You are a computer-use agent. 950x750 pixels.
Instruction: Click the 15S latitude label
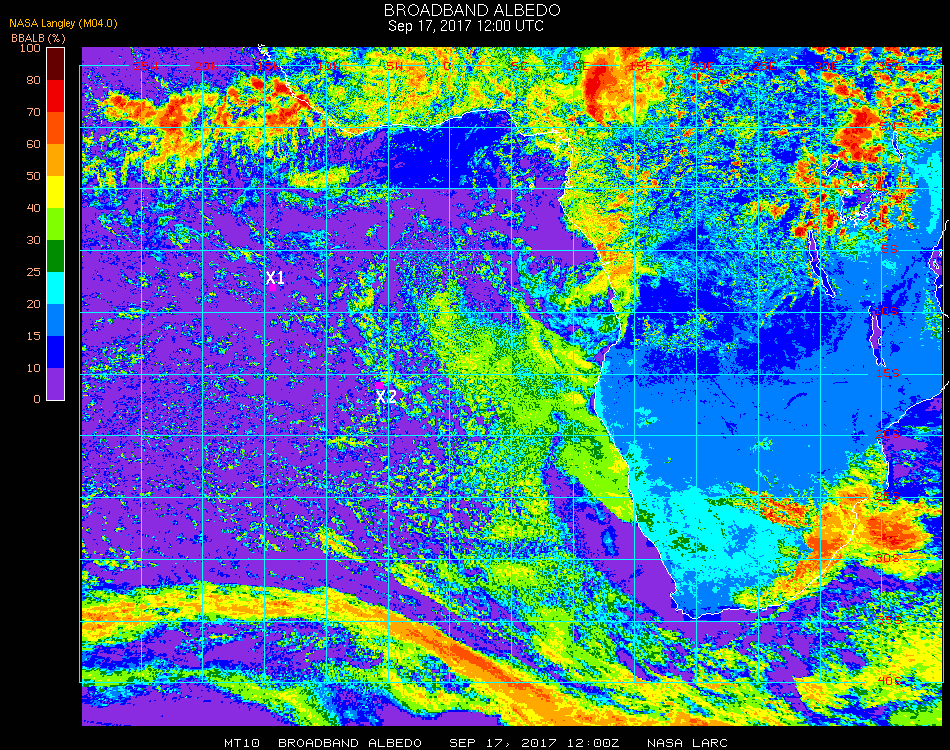[888, 373]
